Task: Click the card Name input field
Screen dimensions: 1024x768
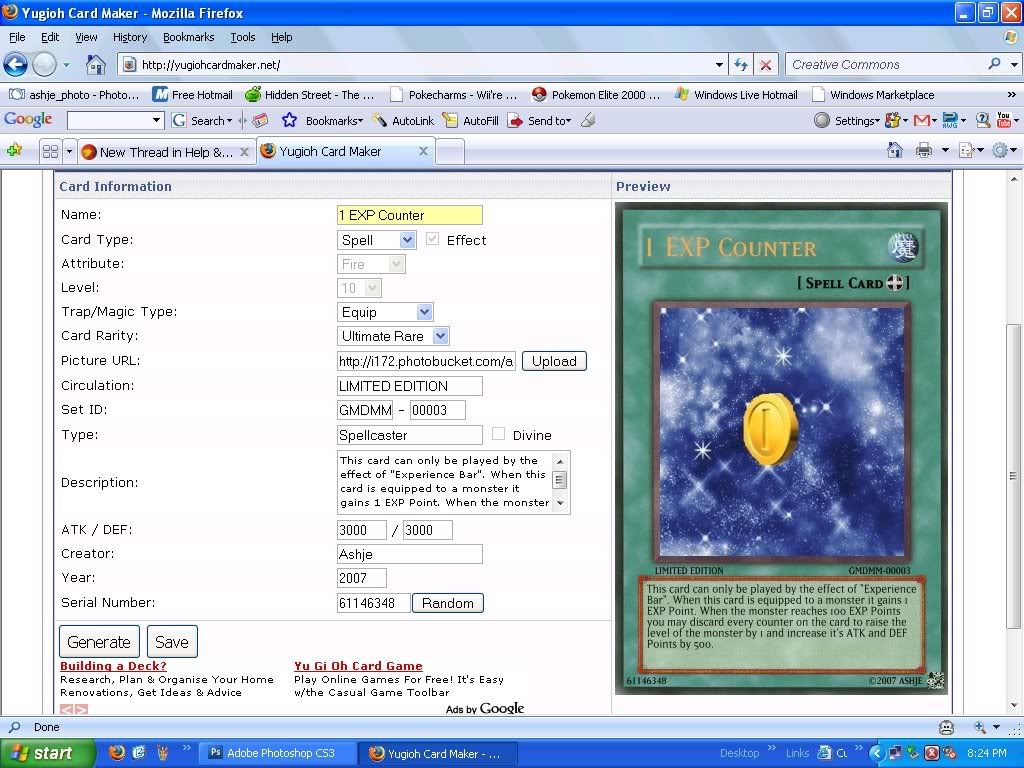Action: point(410,215)
